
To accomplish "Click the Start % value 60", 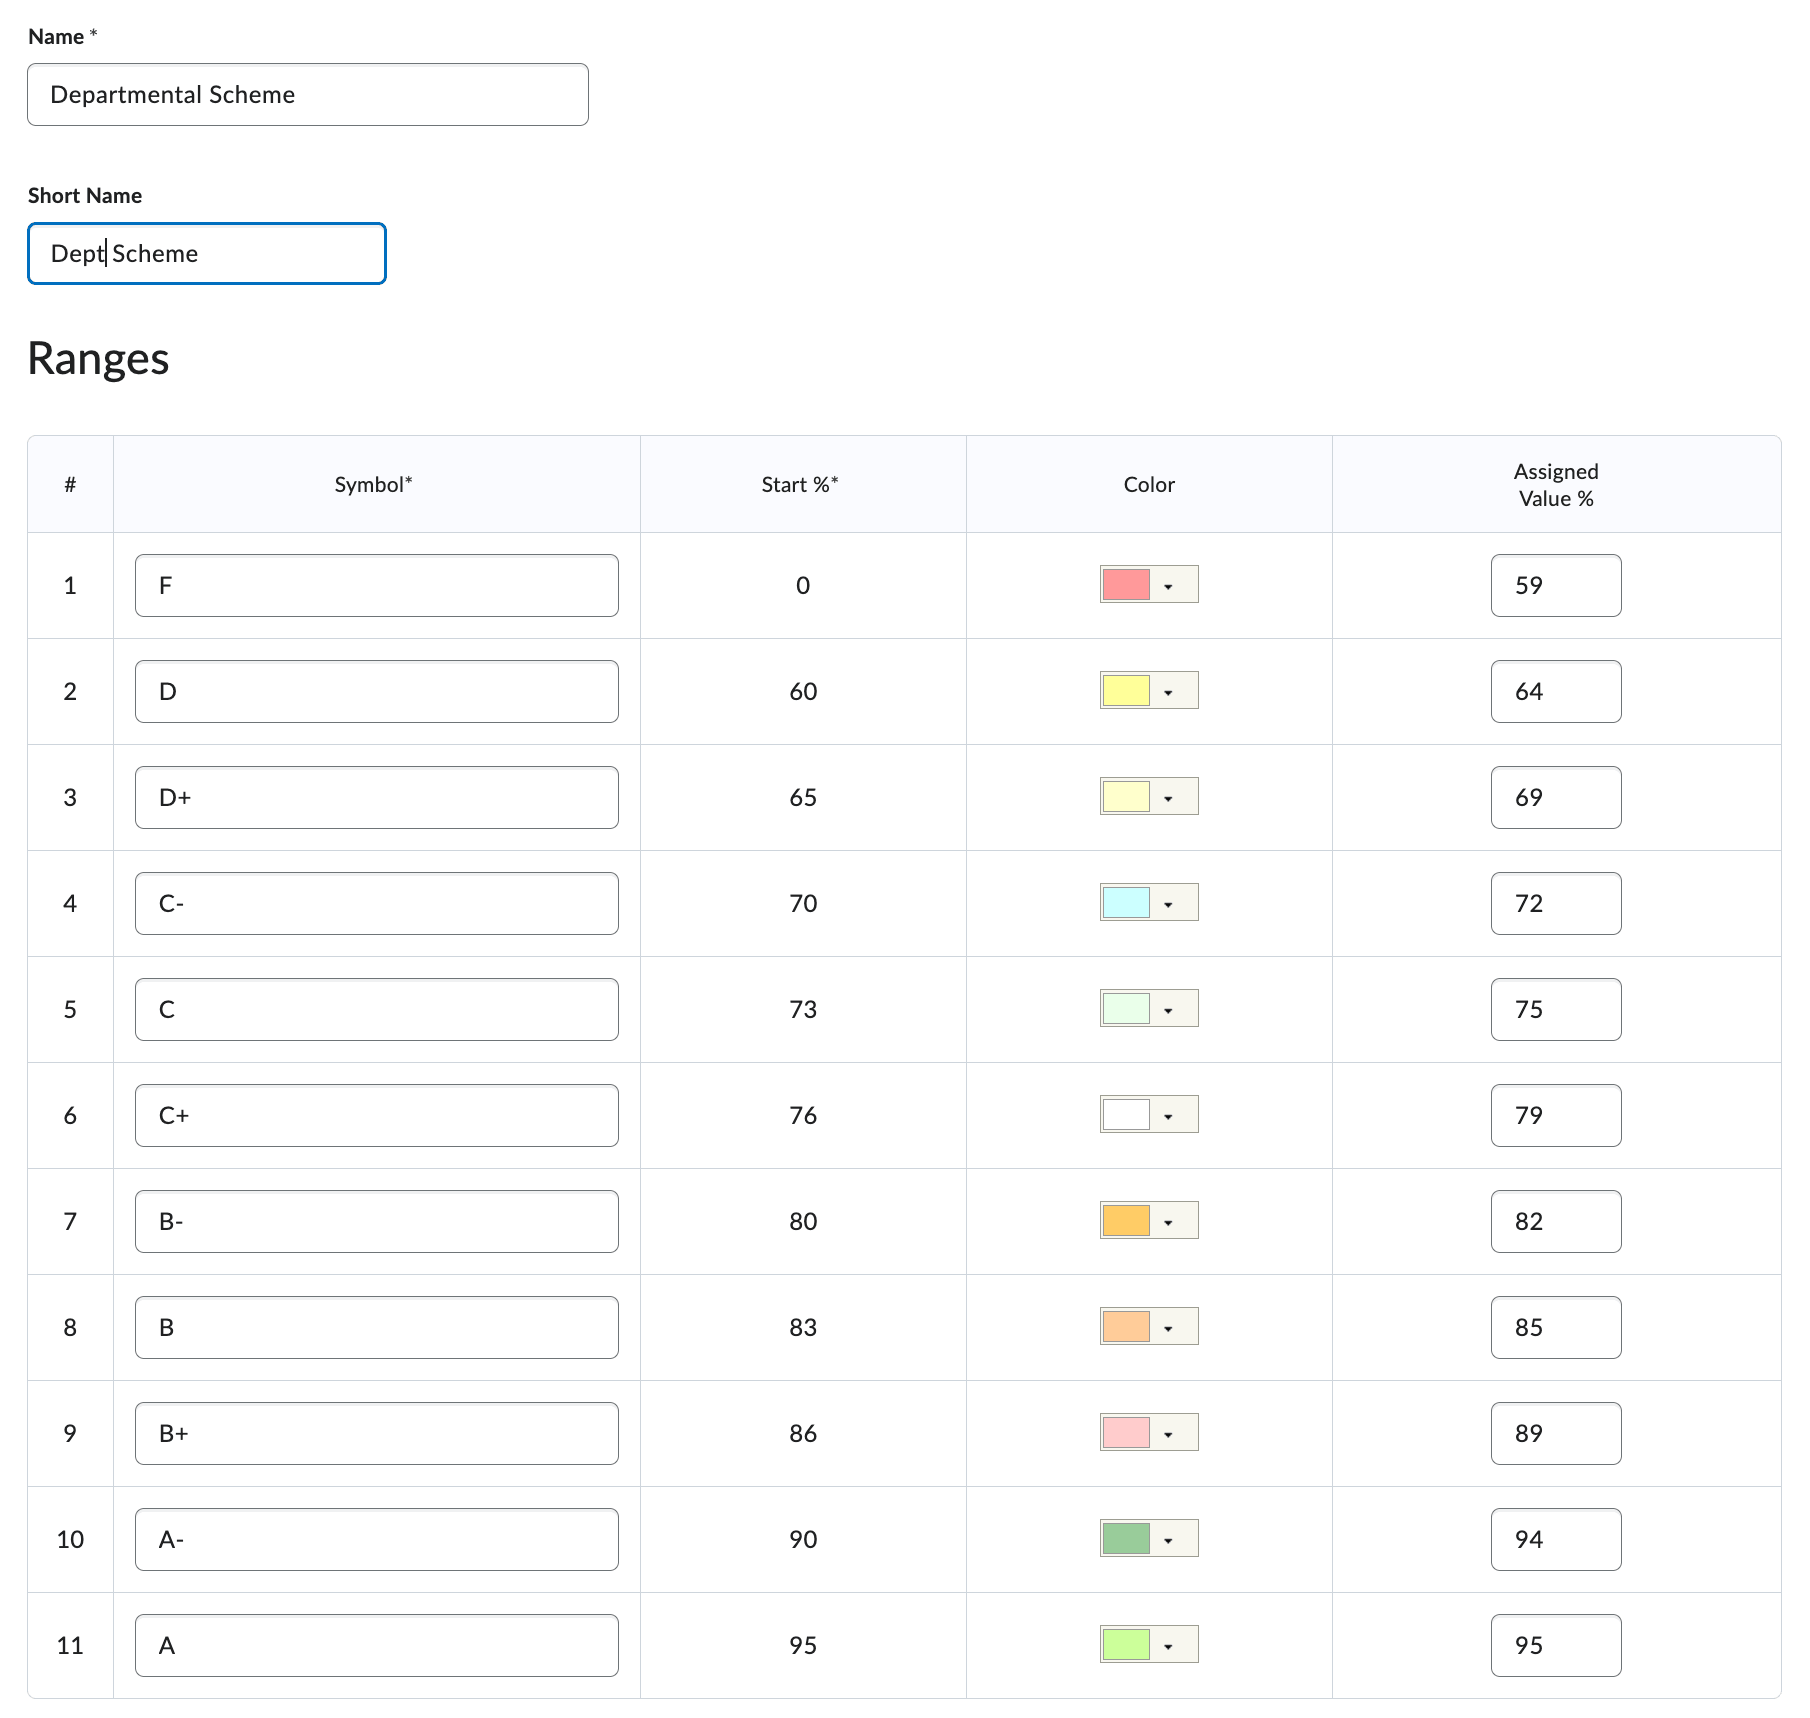I will click(x=803, y=692).
